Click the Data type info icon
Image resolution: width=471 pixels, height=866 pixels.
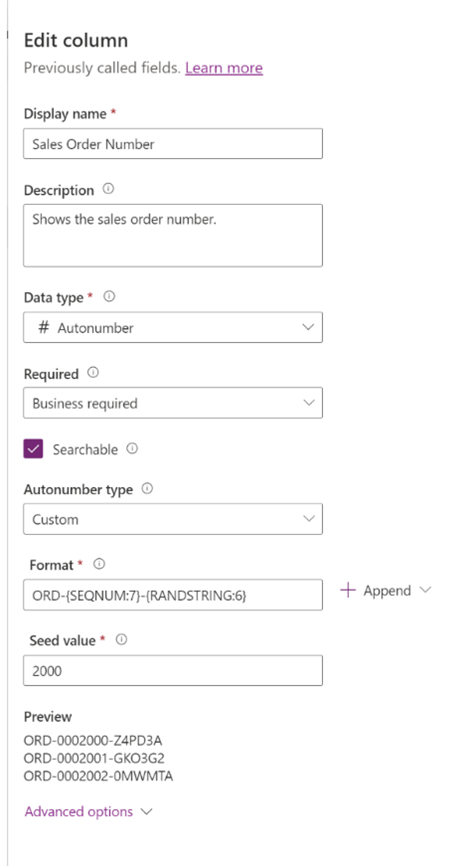coord(109,297)
